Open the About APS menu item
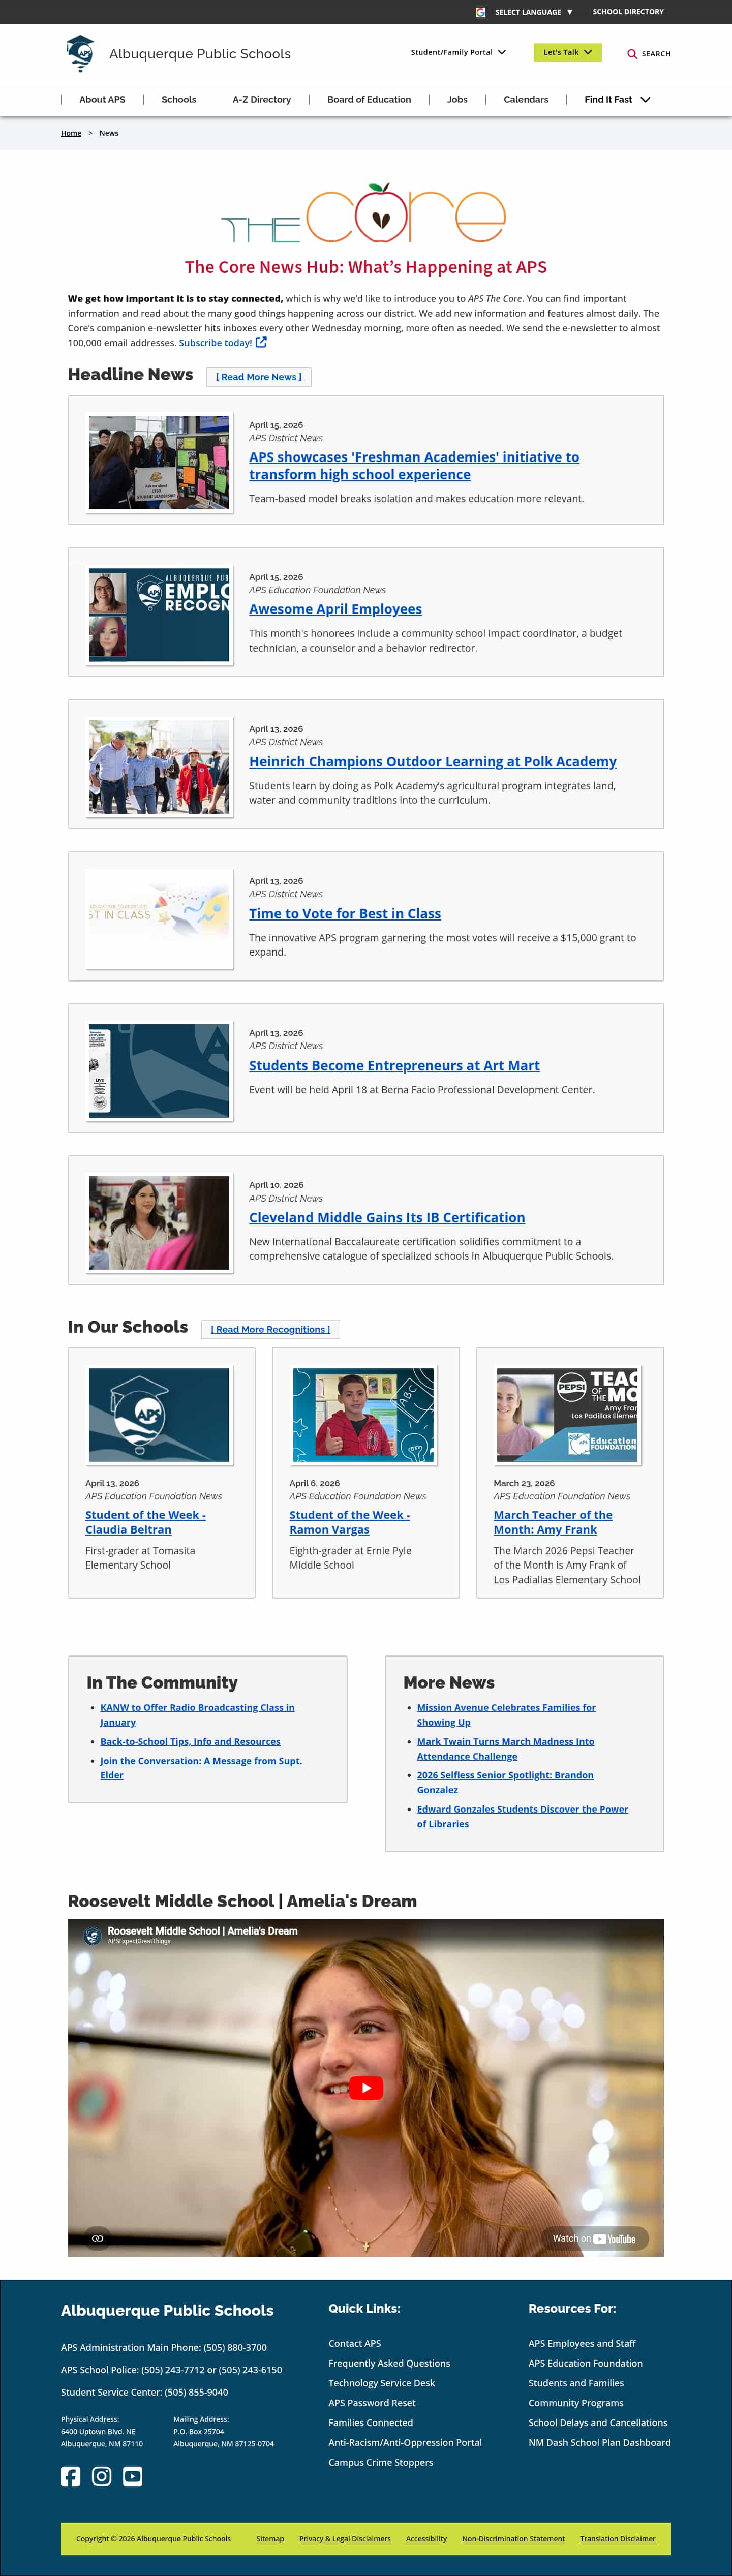Viewport: 732px width, 2576px height. tap(102, 100)
